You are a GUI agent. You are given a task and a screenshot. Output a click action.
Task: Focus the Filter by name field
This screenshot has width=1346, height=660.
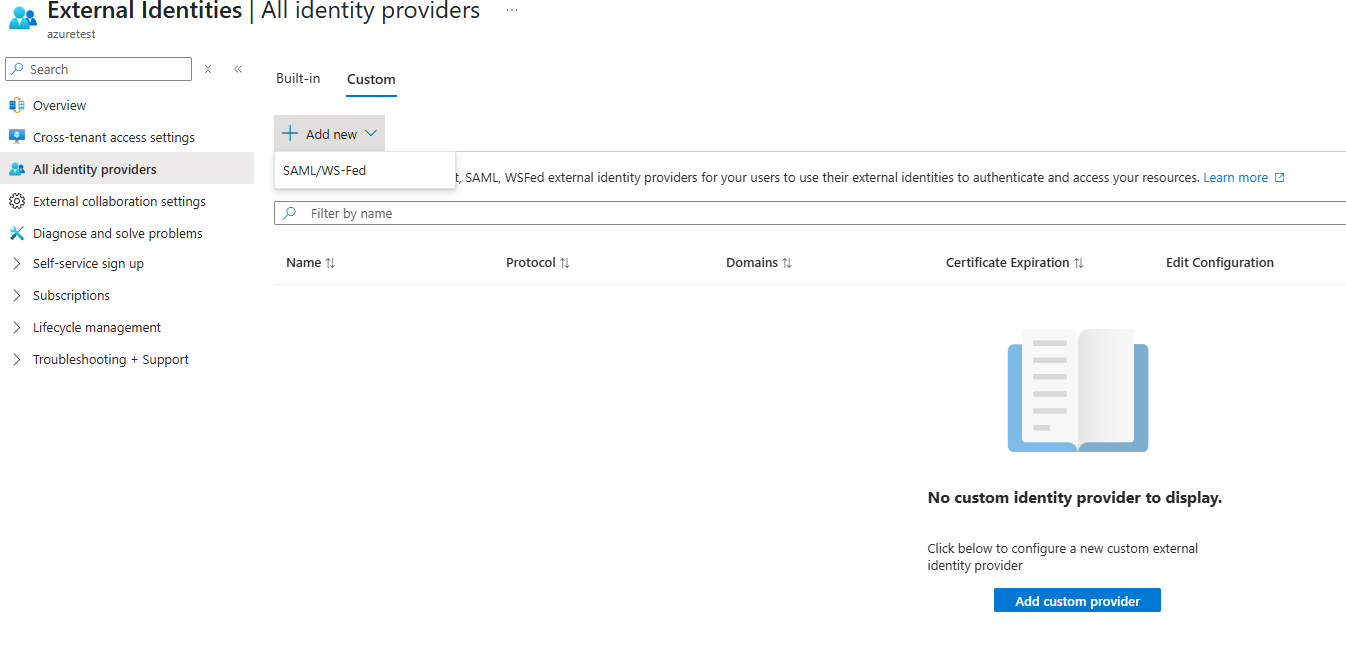[x=810, y=213]
